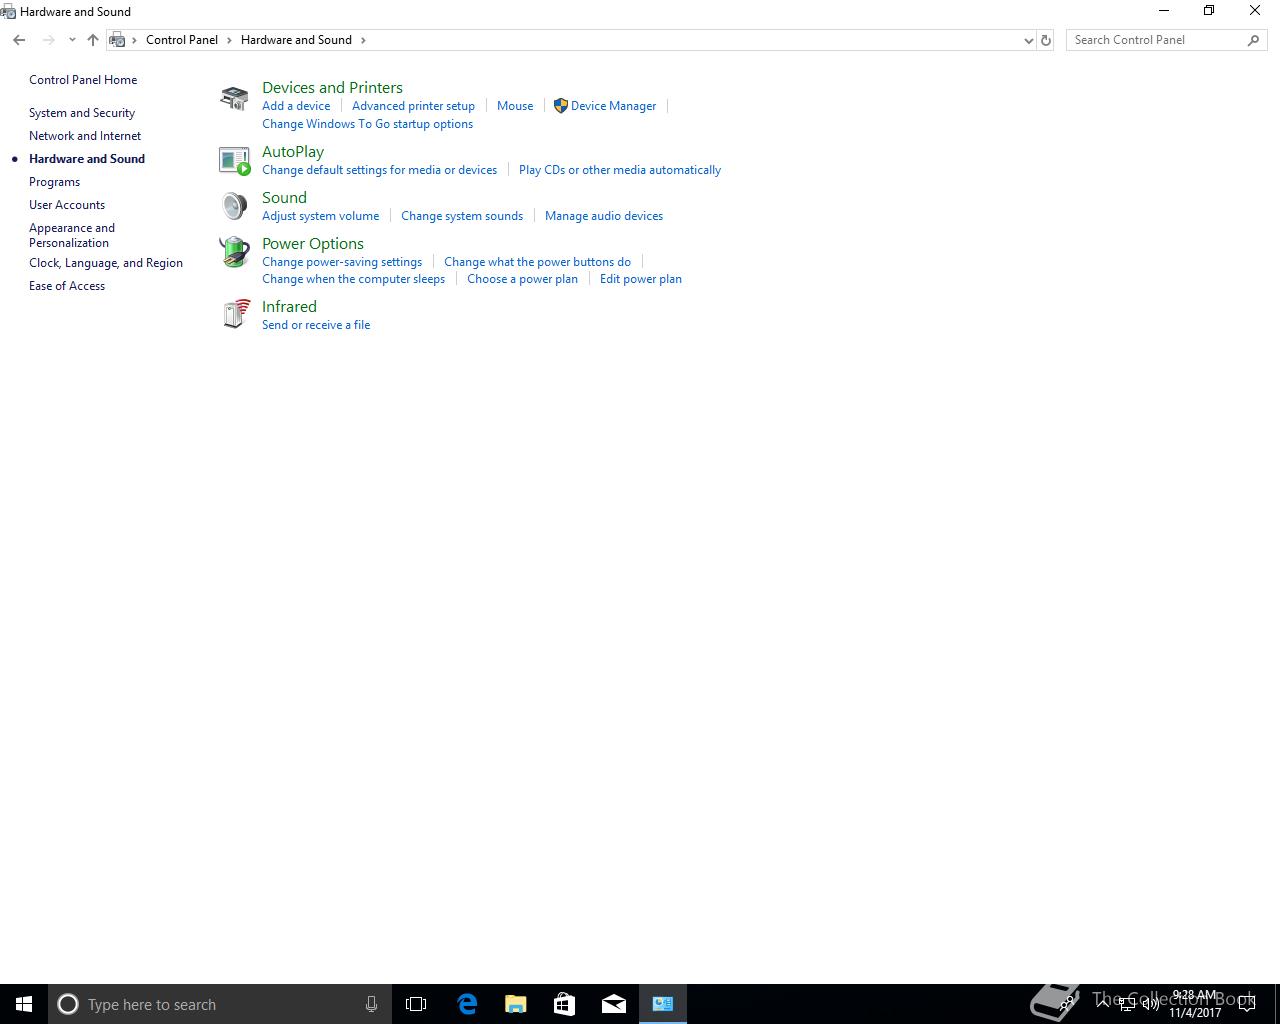Viewport: 1280px width, 1024px height.
Task: Open File Explorer from taskbar
Action: click(516, 1004)
